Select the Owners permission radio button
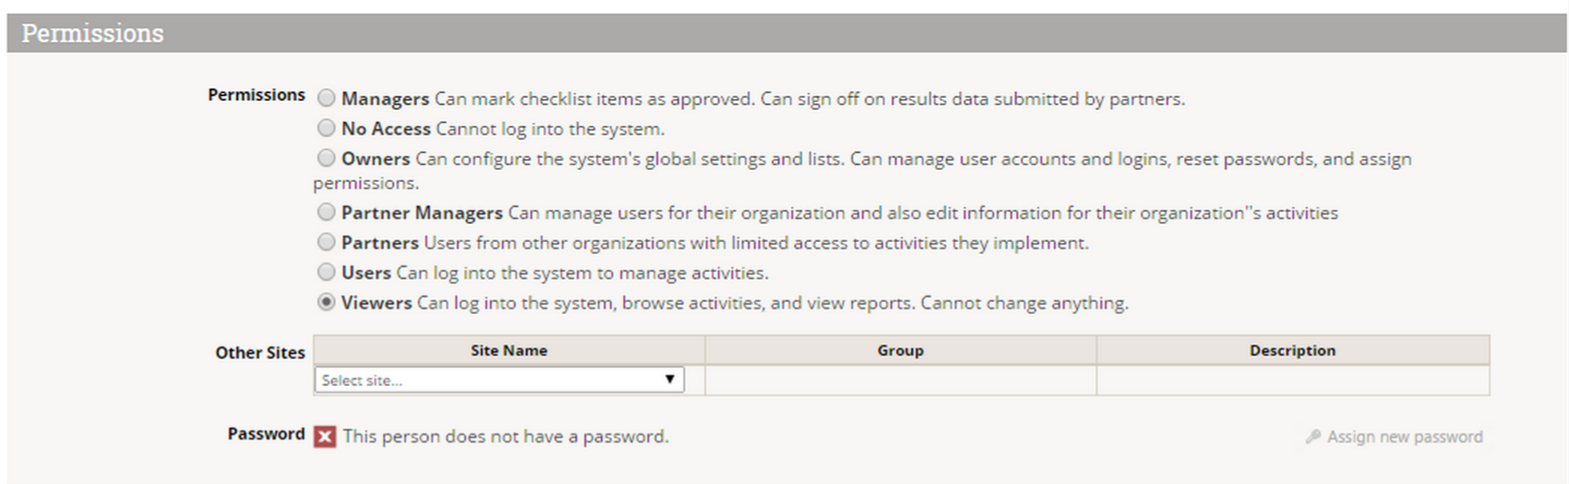 click(326, 158)
